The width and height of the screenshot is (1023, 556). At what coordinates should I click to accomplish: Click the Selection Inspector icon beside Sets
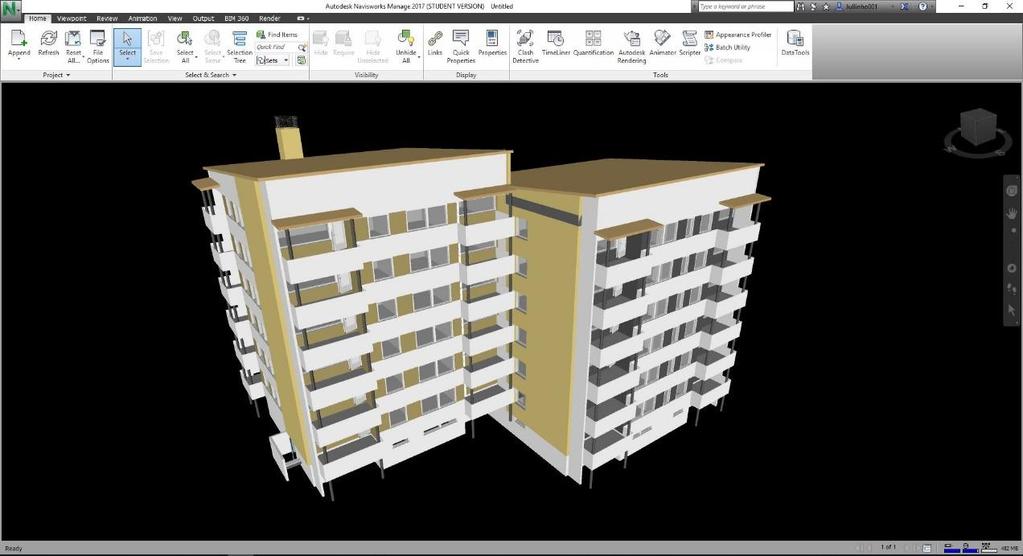(301, 60)
